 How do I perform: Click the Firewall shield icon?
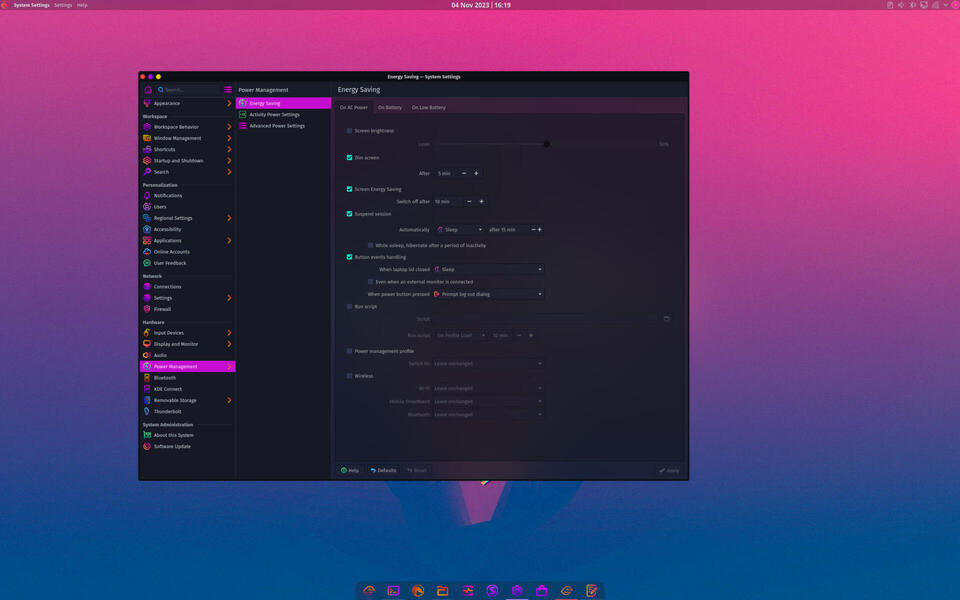point(147,309)
